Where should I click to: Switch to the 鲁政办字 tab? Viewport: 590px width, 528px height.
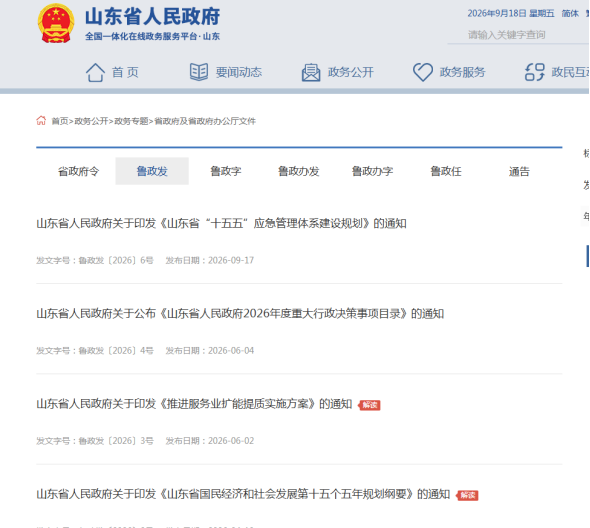coord(373,171)
